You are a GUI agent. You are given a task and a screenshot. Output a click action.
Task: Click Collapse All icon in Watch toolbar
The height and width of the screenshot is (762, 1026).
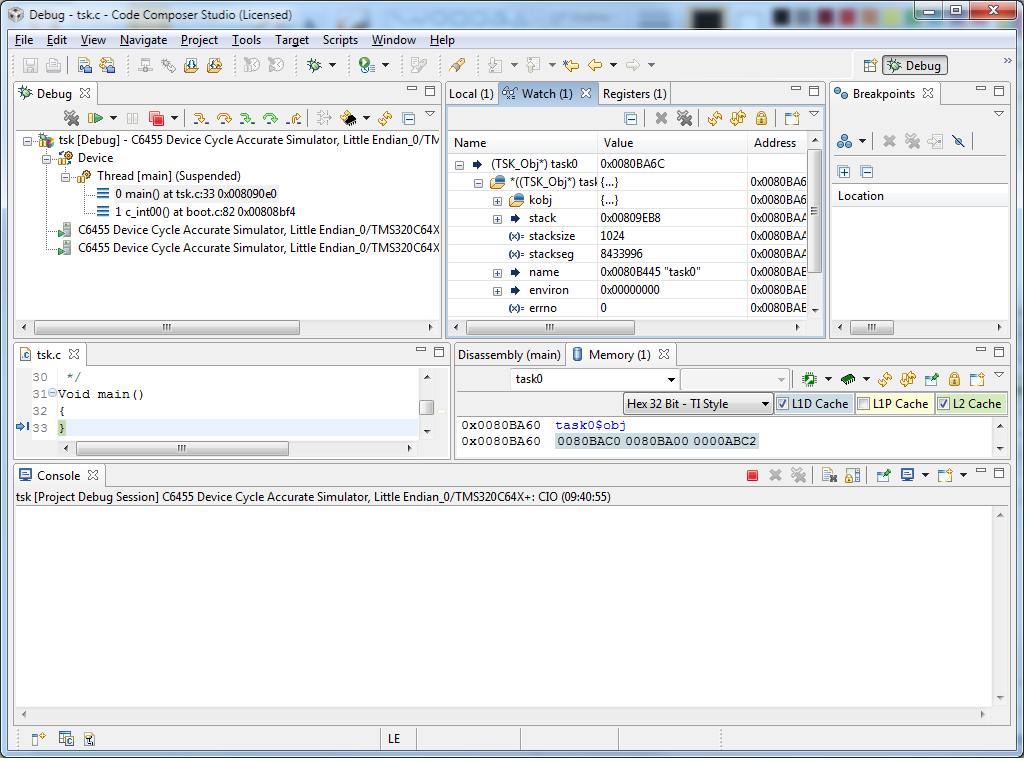[631, 118]
